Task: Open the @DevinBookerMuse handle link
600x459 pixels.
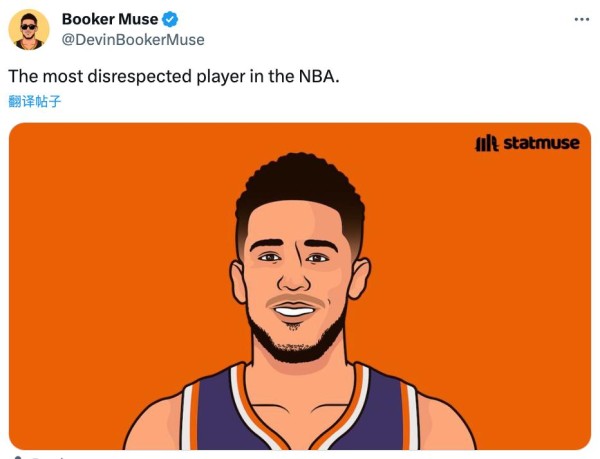Action: (133, 40)
